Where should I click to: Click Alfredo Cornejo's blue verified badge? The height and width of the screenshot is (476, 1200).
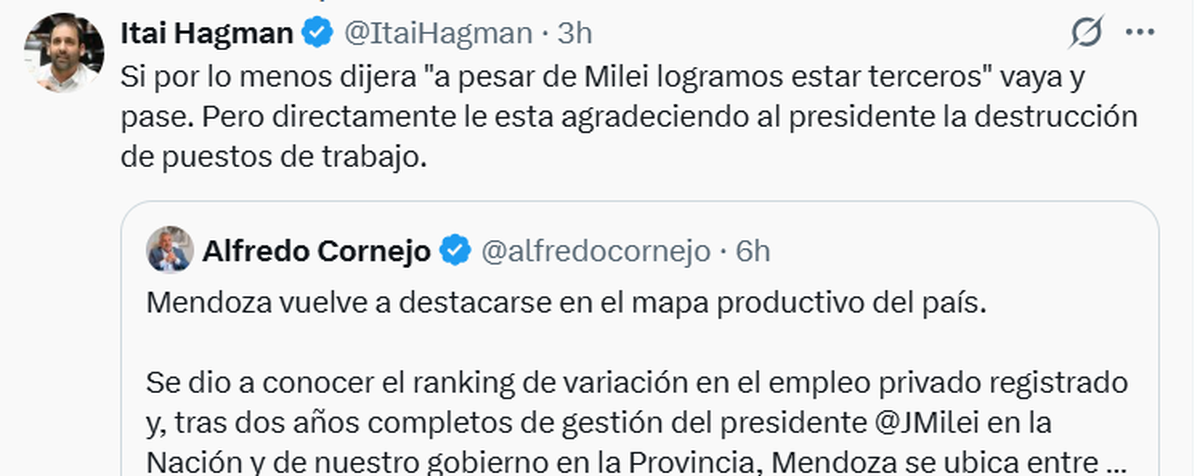pyautogui.click(x=456, y=251)
